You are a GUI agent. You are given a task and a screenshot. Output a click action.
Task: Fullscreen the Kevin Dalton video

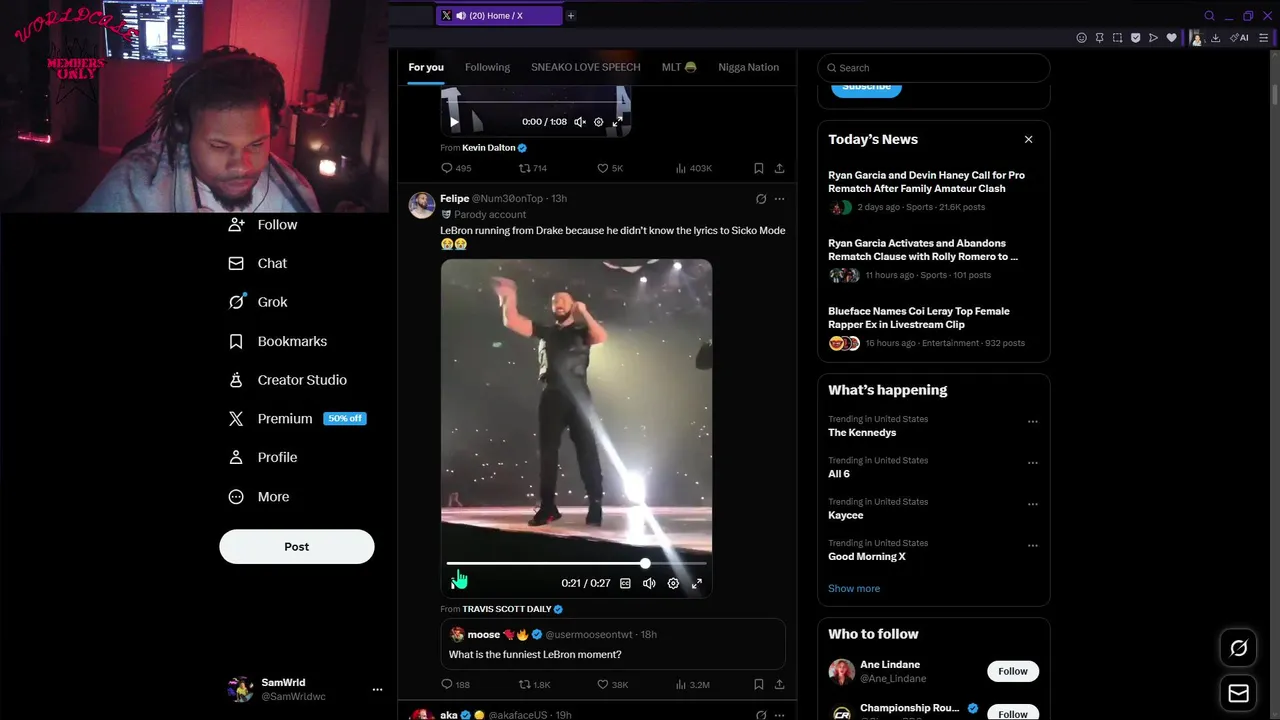[x=617, y=122]
